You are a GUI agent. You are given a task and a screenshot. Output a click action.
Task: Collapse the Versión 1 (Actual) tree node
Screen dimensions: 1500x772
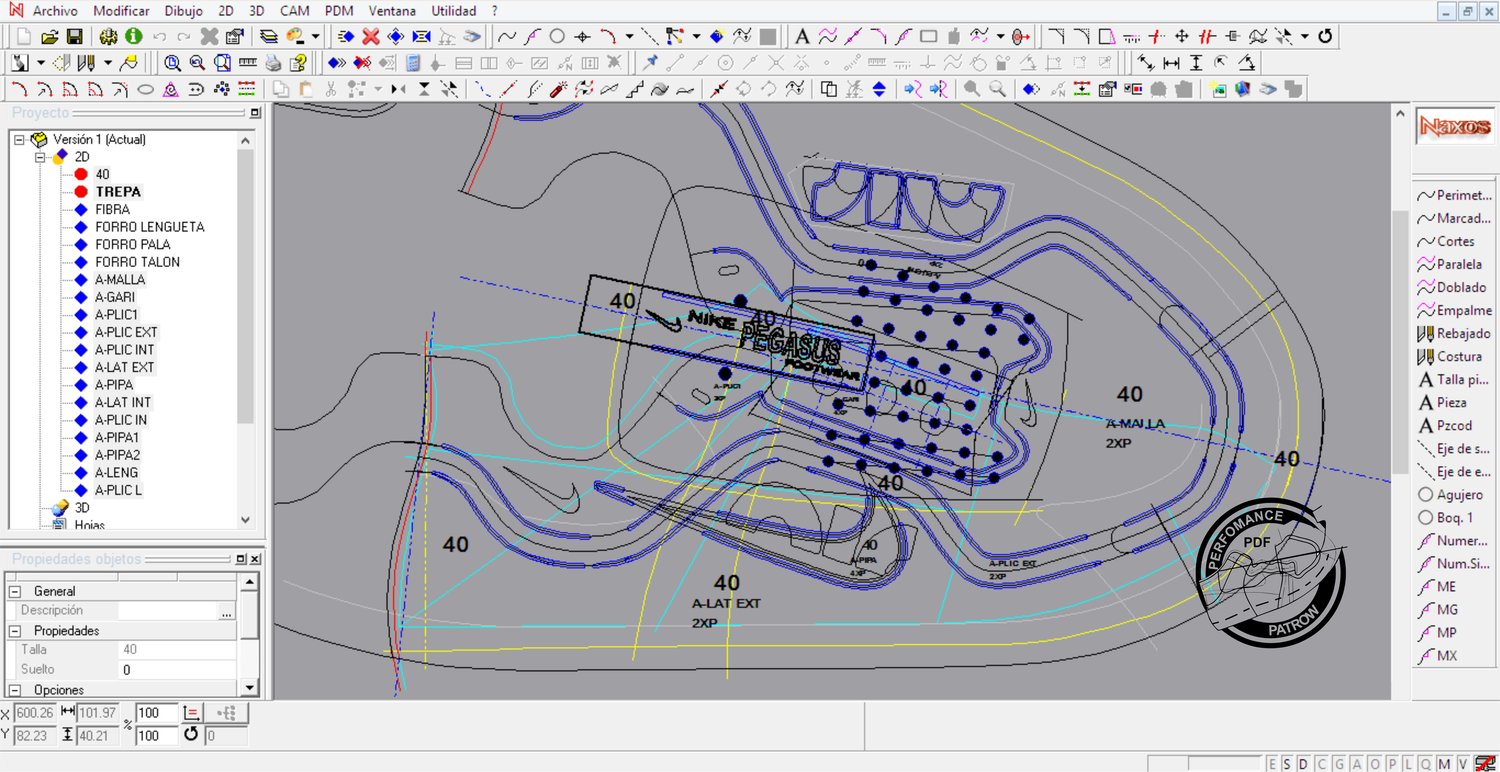click(19, 140)
